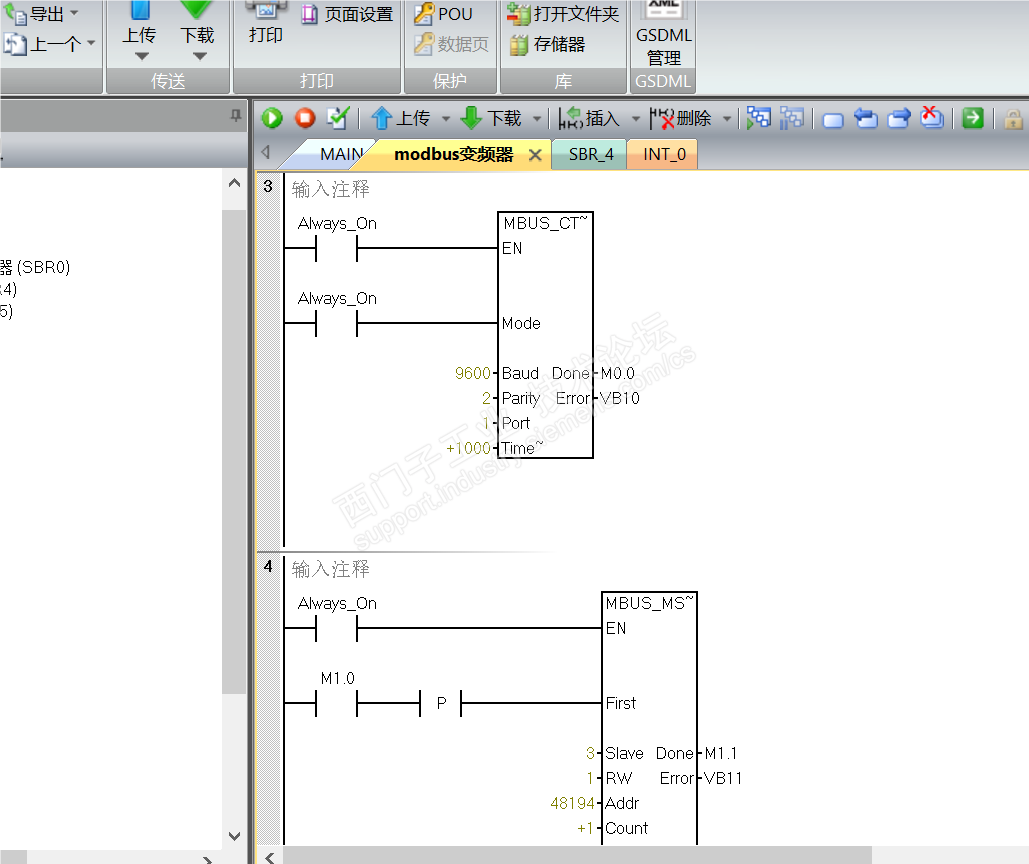Screen dimensions: 1029x864
Task: Select the Baud value 9600
Action: (x=472, y=373)
